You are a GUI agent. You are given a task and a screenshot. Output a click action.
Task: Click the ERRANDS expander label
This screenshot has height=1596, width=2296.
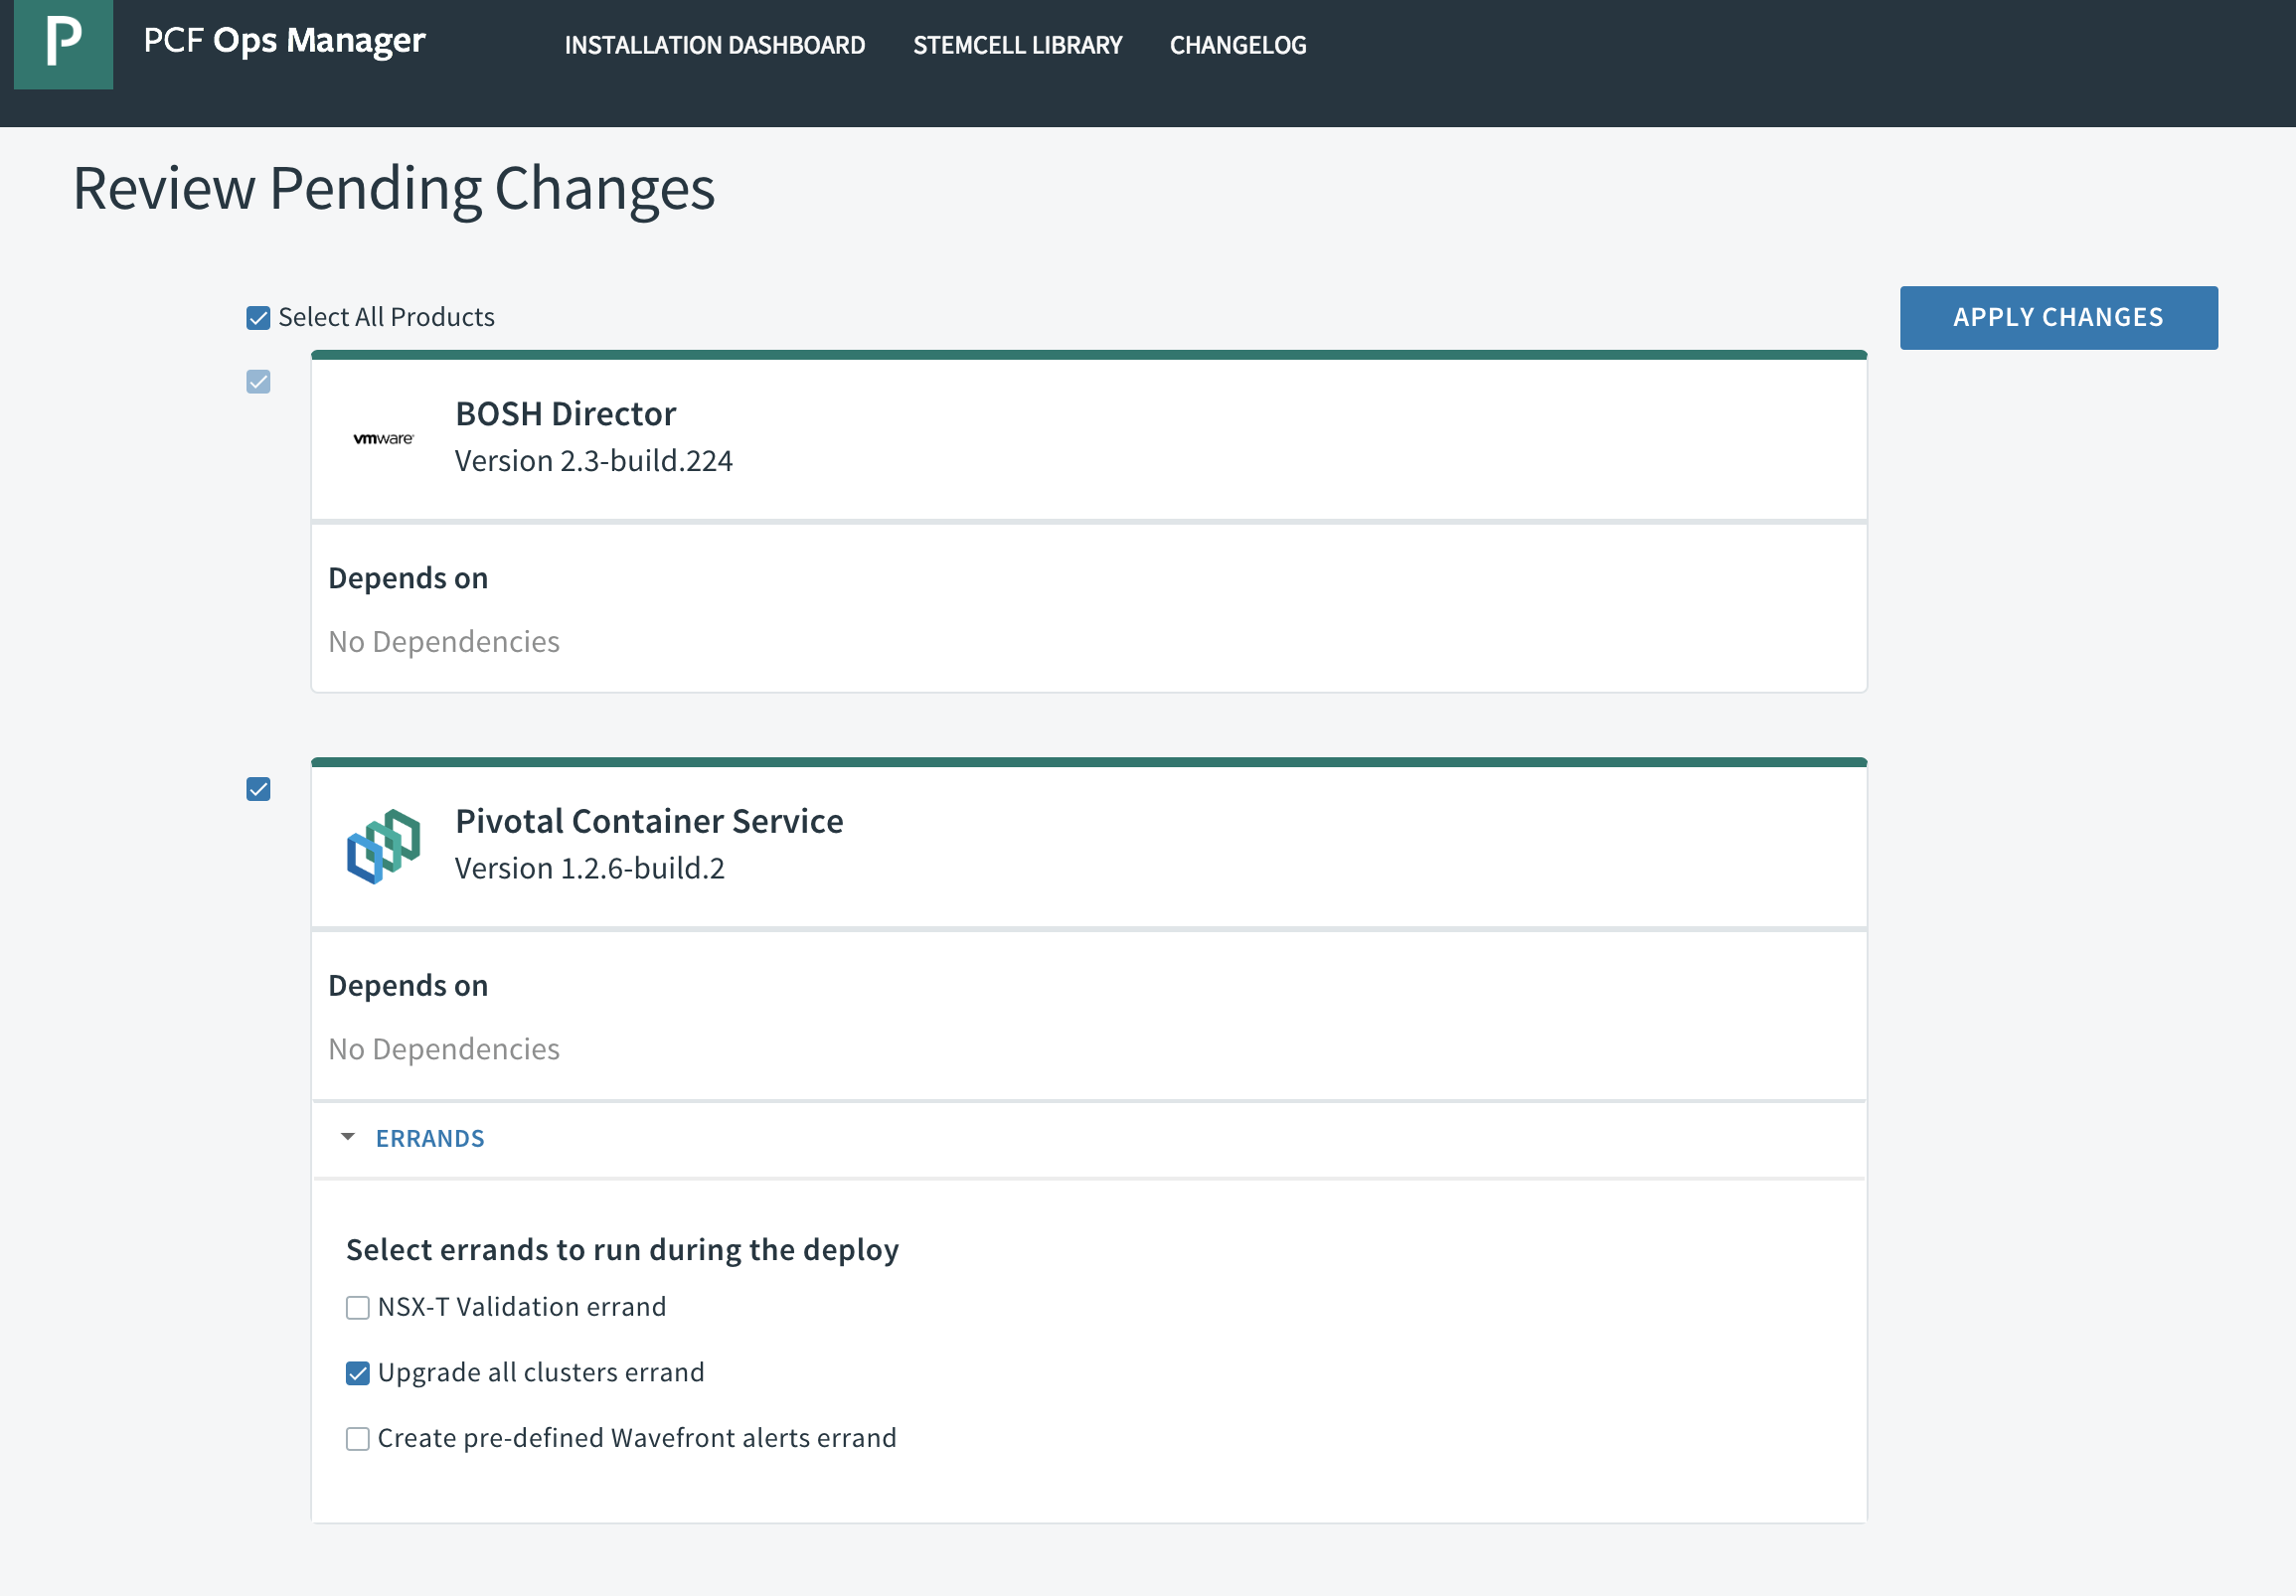[430, 1138]
